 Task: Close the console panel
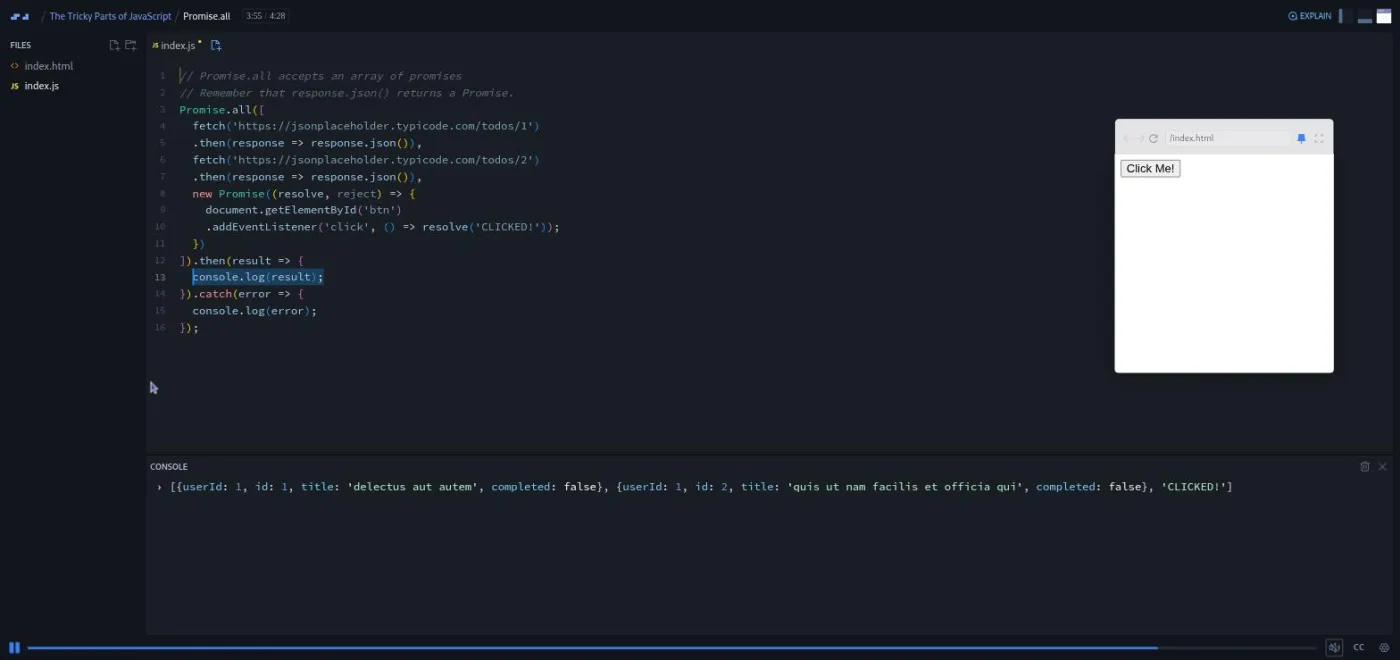[x=1383, y=467]
